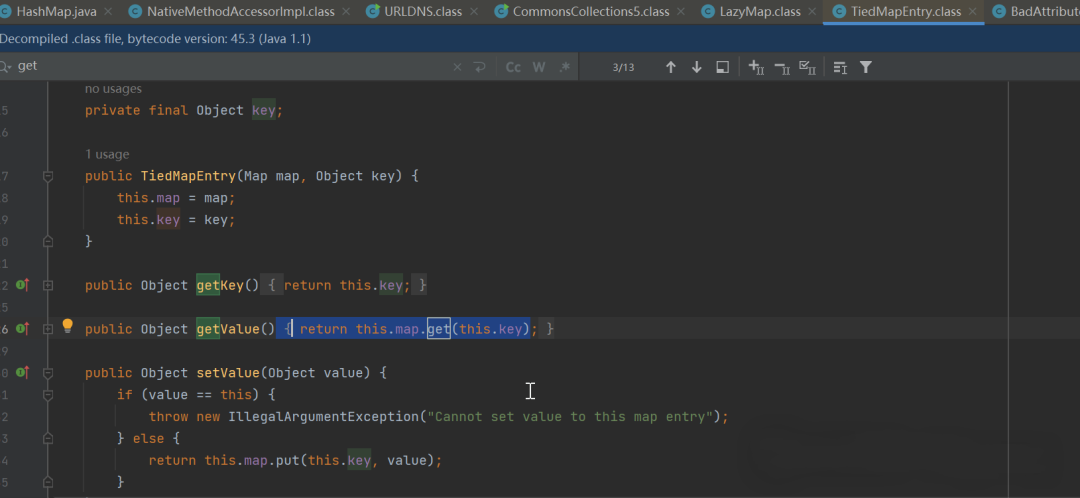Close the NativeMethodAccessorImpl.class tab
The image size is (1080, 498).
tap(346, 12)
